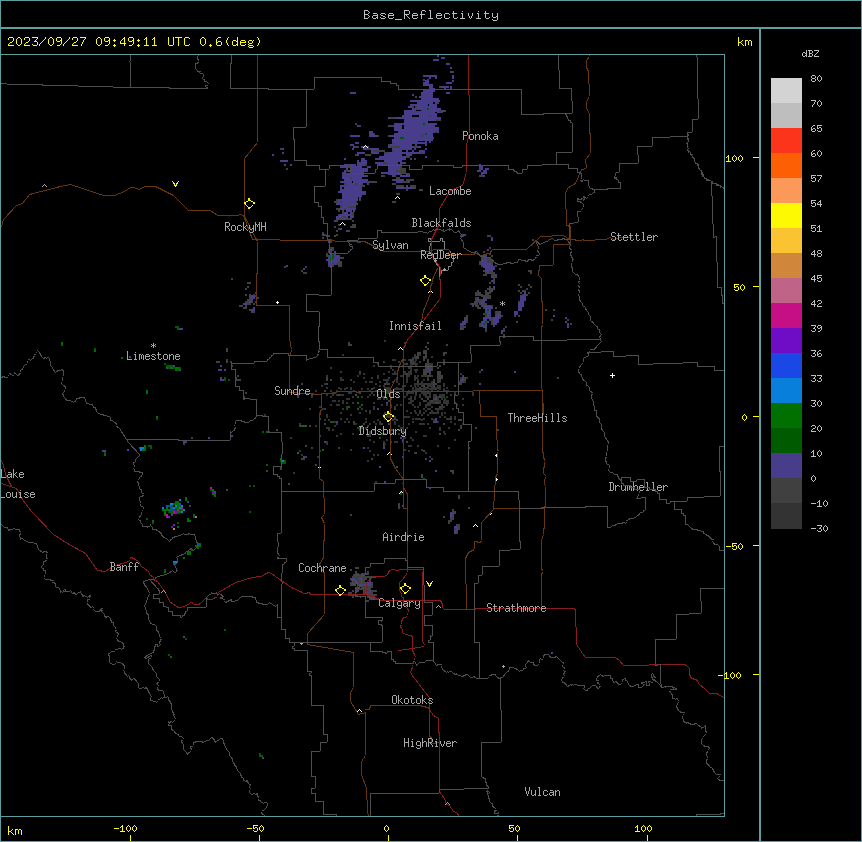Click the Blackfalds label
Image resolution: width=862 pixels, height=842 pixels.
coord(441,223)
